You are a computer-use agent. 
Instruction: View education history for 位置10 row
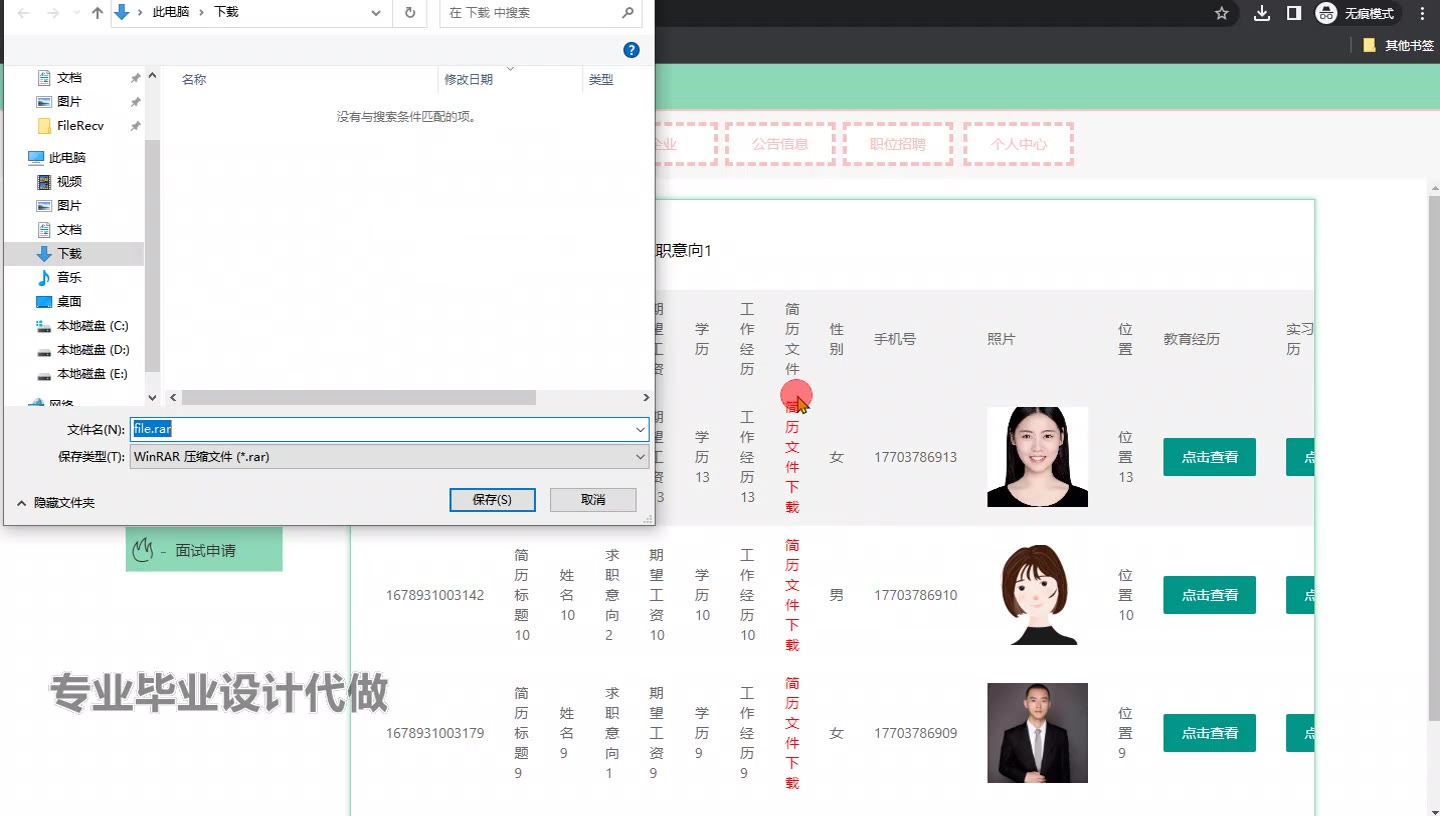1210,595
